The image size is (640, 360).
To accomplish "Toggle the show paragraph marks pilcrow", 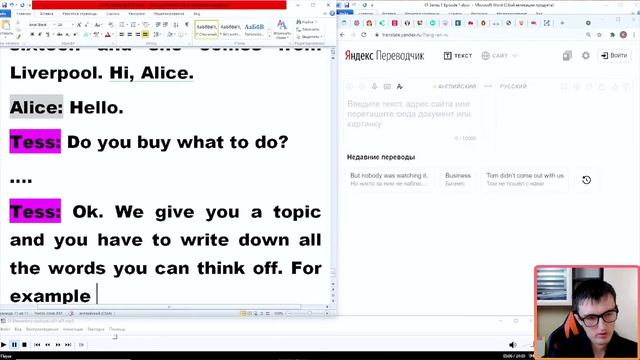I will pyautogui.click(x=187, y=25).
